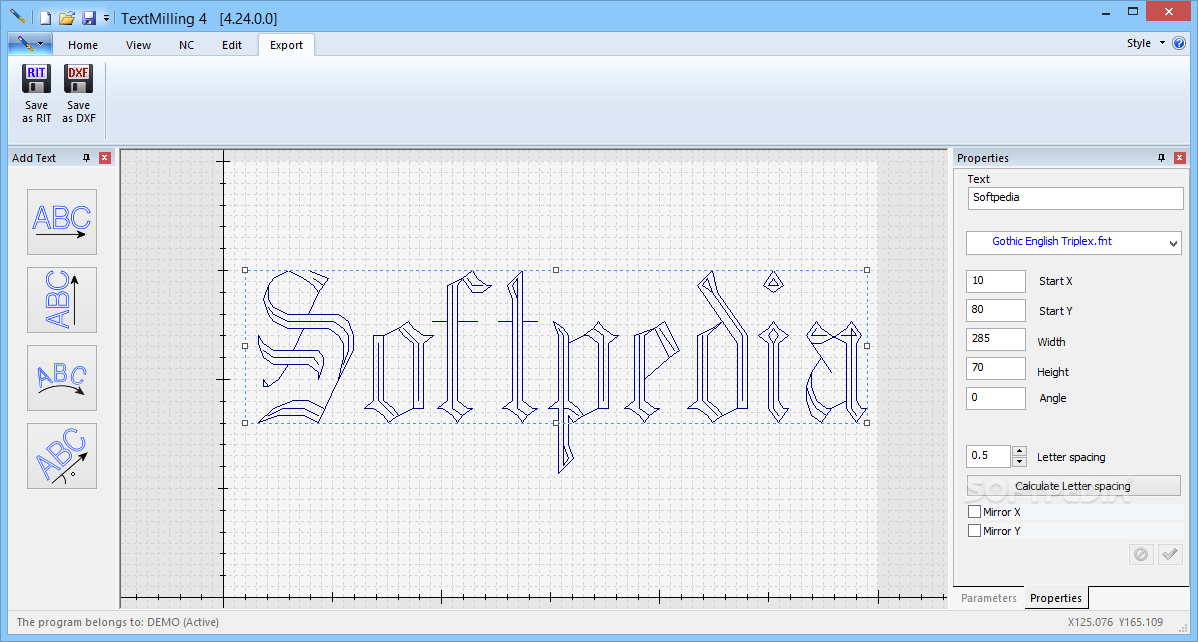Select the Export ribbon tab
Viewport: 1198px width, 642px height.
(x=287, y=45)
